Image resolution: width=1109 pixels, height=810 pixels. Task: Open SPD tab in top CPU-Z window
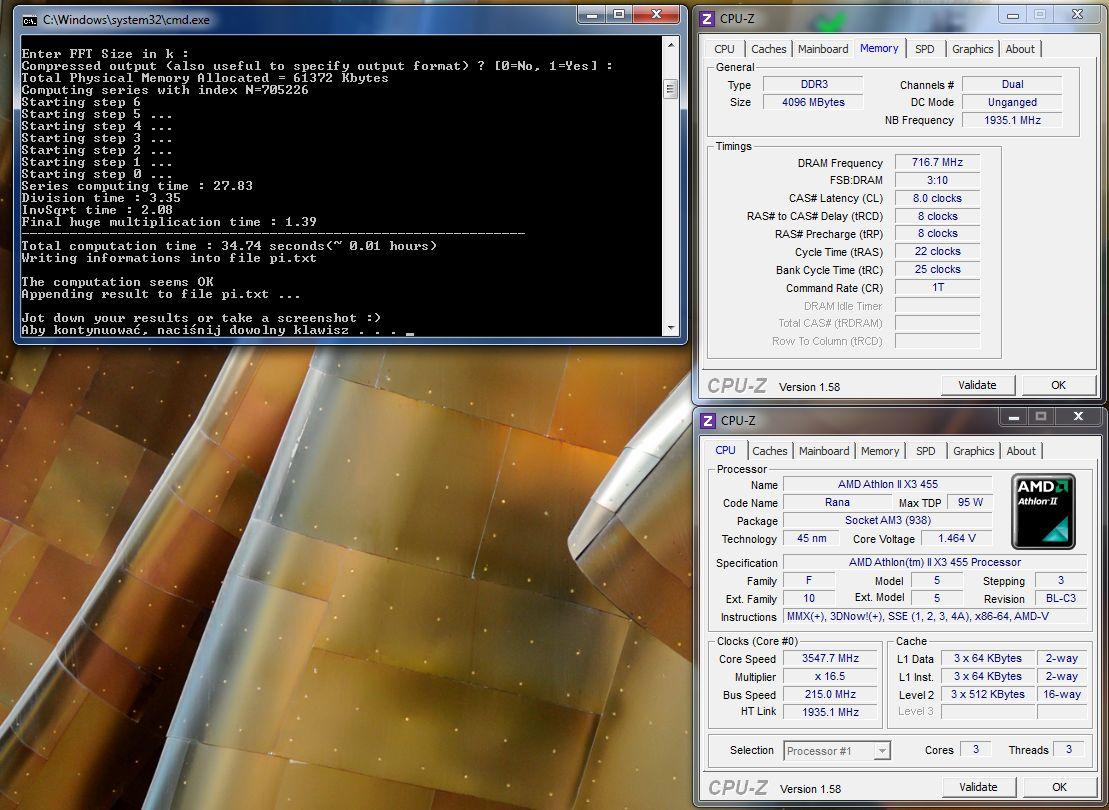pos(924,49)
